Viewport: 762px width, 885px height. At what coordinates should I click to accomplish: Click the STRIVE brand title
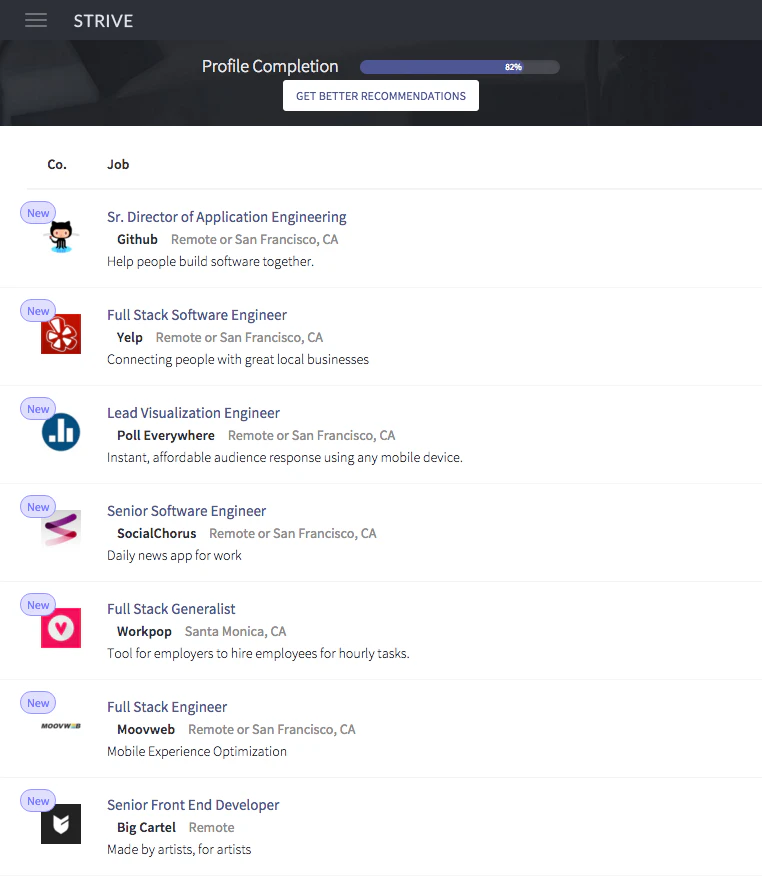click(103, 21)
